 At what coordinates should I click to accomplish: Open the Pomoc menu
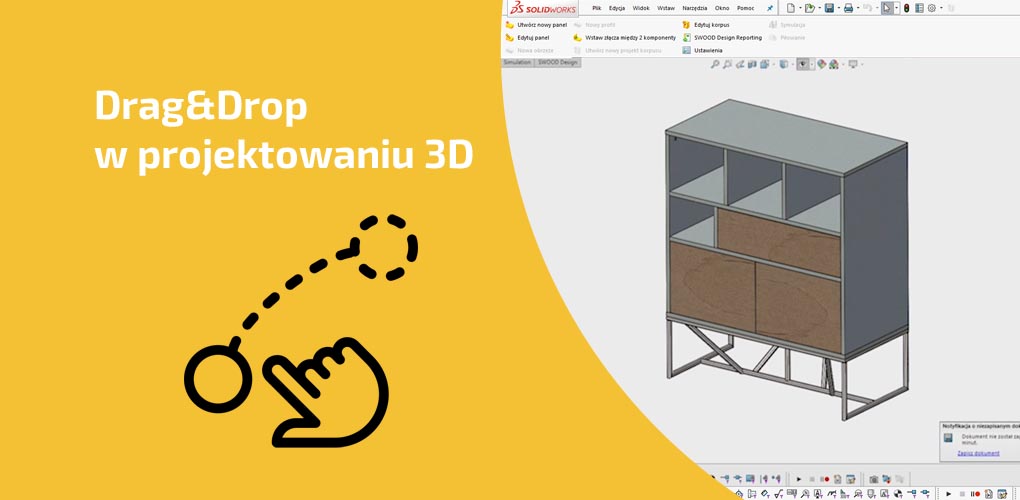pyautogui.click(x=745, y=8)
